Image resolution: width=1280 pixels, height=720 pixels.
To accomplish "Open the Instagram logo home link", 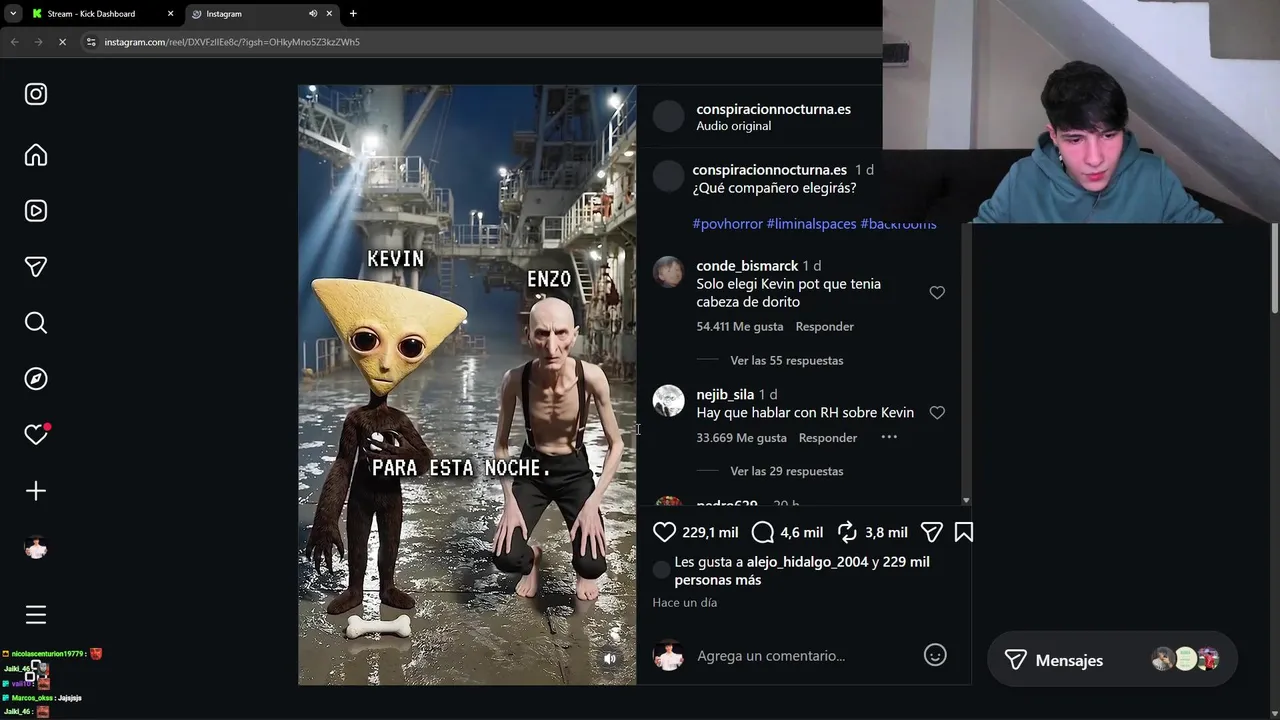I will coord(36,94).
